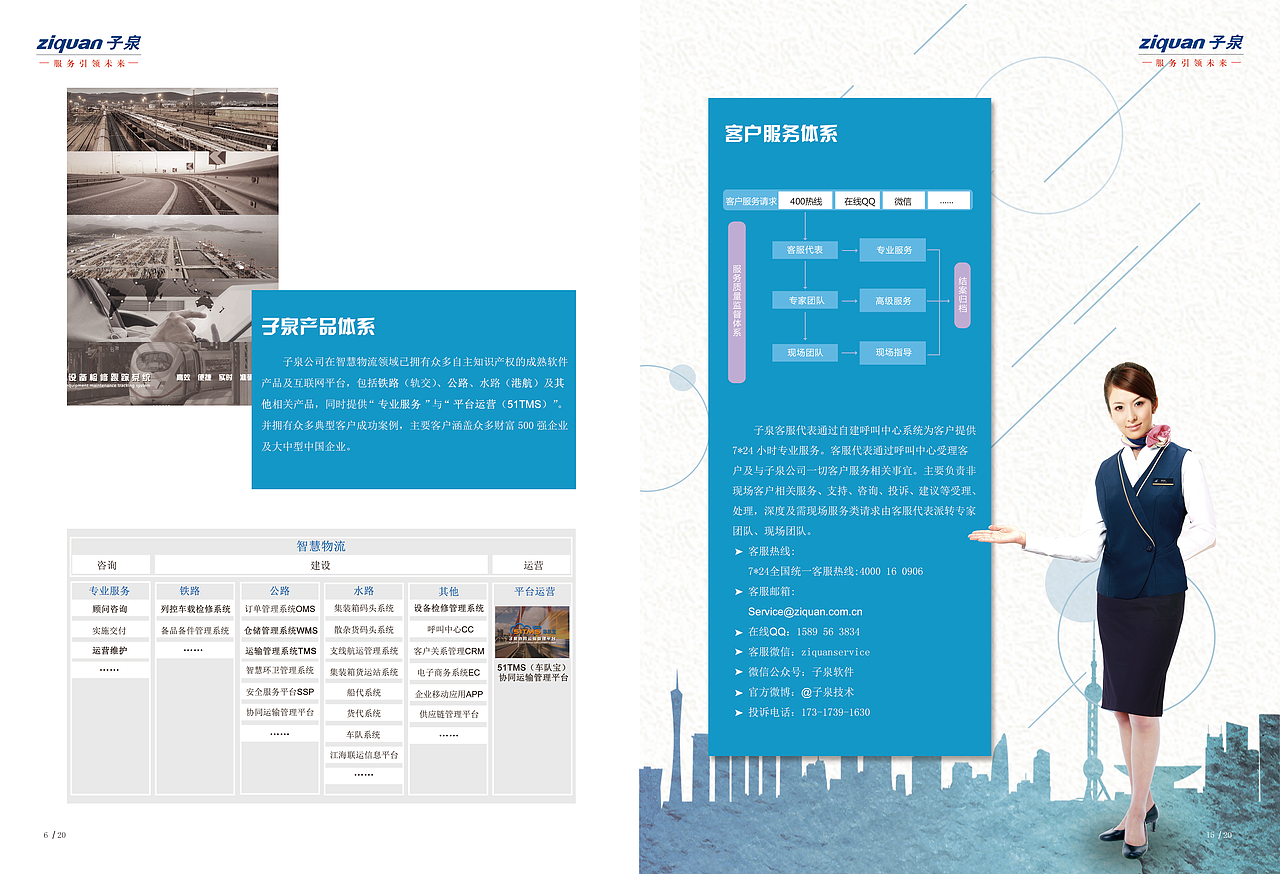
Task: Select the 公路 column header
Action: [279, 591]
